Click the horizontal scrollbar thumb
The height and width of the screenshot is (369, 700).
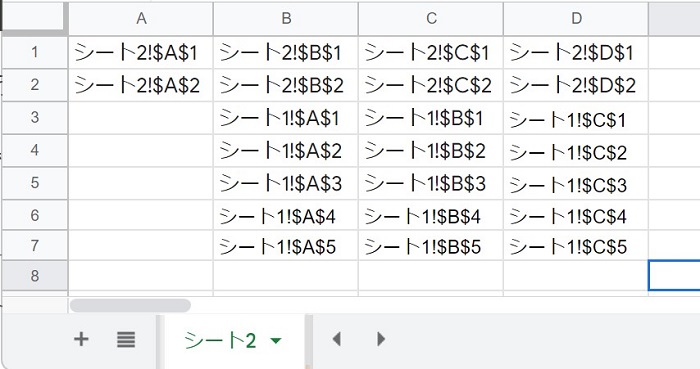click(x=130, y=306)
